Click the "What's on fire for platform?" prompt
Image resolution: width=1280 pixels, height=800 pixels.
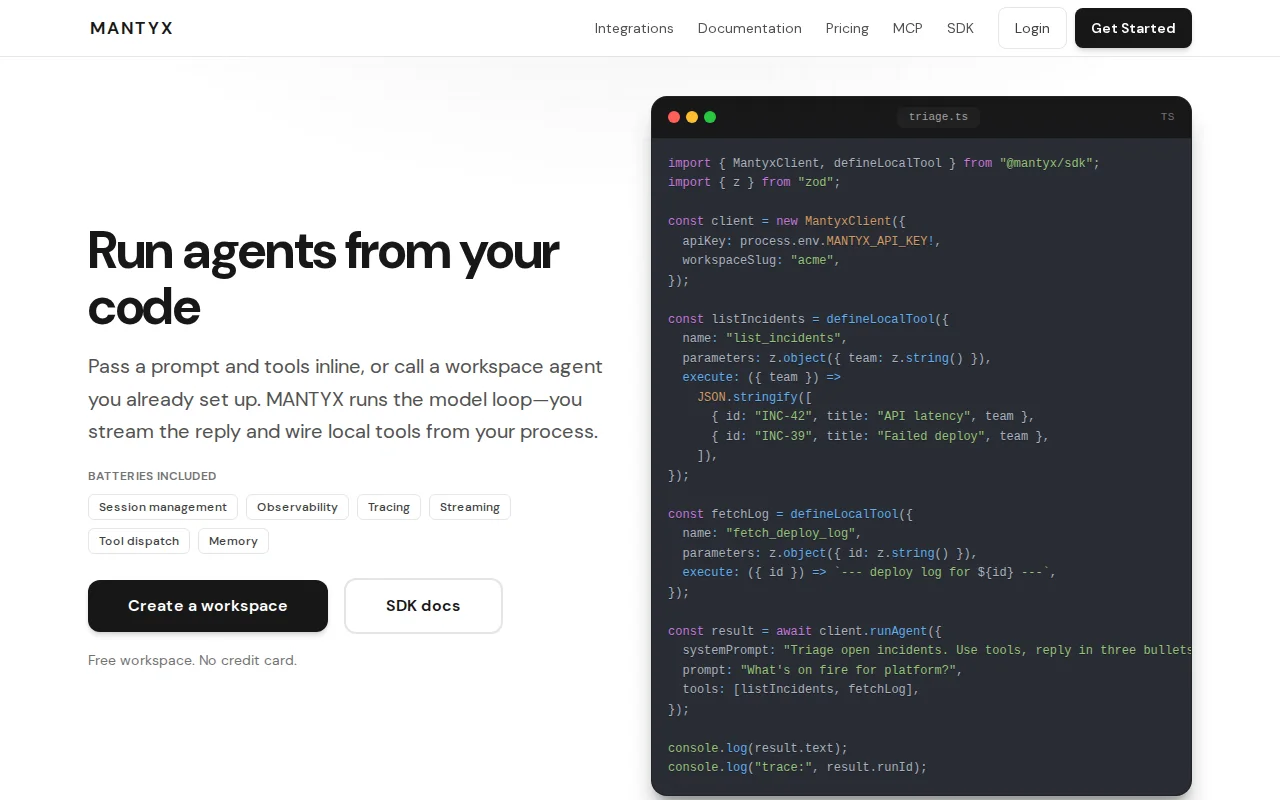click(x=848, y=670)
